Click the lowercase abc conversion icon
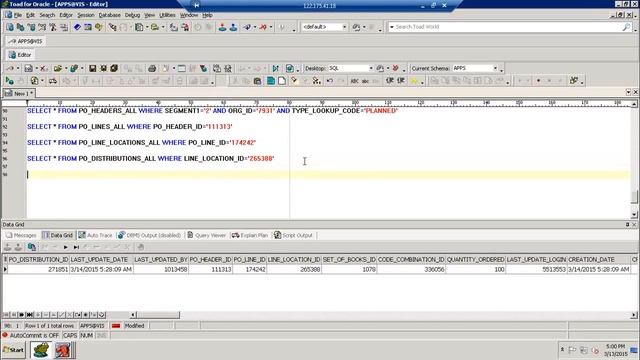Screen dimensions: 640x360 [365, 81]
